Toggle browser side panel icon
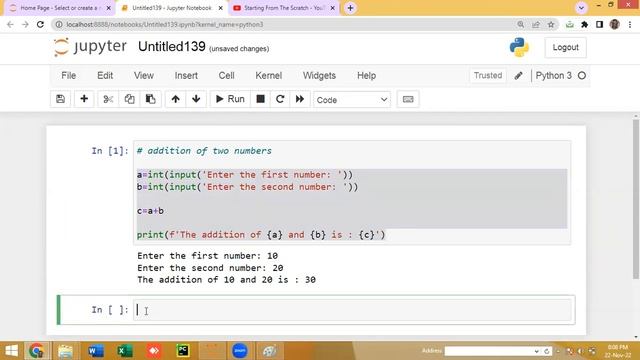The width and height of the screenshot is (640, 360). (x=599, y=24)
